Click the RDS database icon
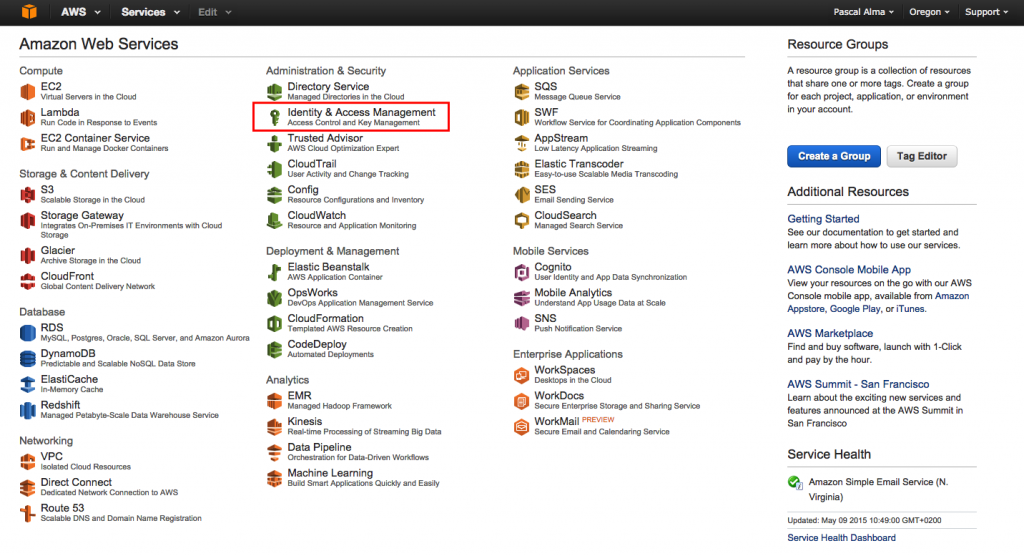The image size is (1024, 556). coord(27,333)
